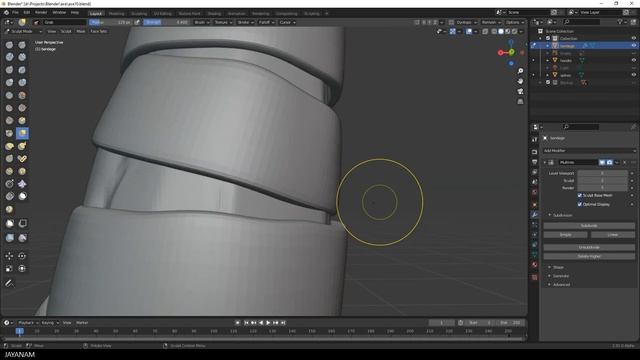Click the Linear subdivide button
This screenshot has width=640, height=360.
(613, 235)
